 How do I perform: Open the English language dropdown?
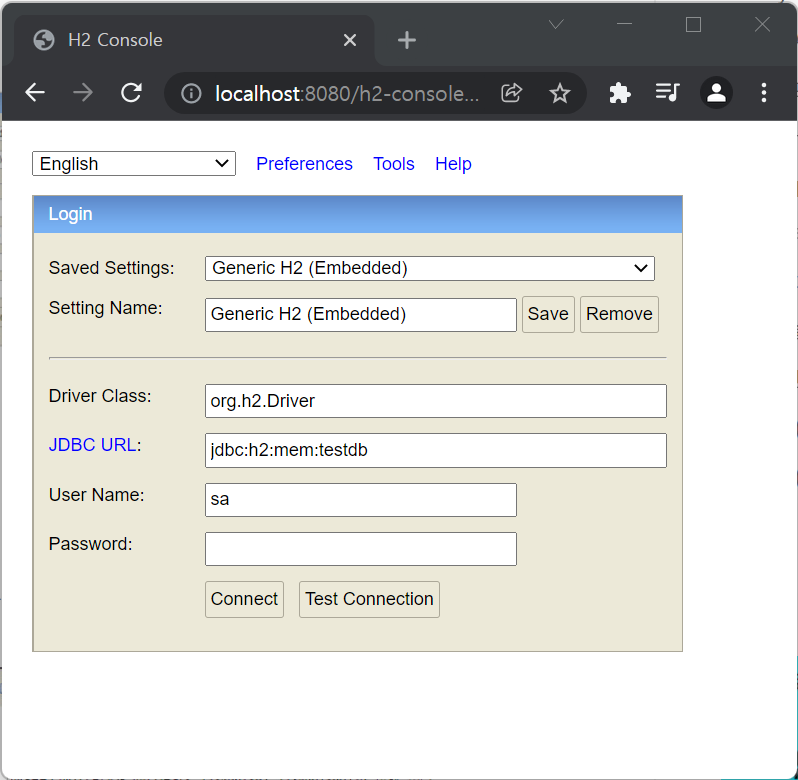click(x=134, y=164)
